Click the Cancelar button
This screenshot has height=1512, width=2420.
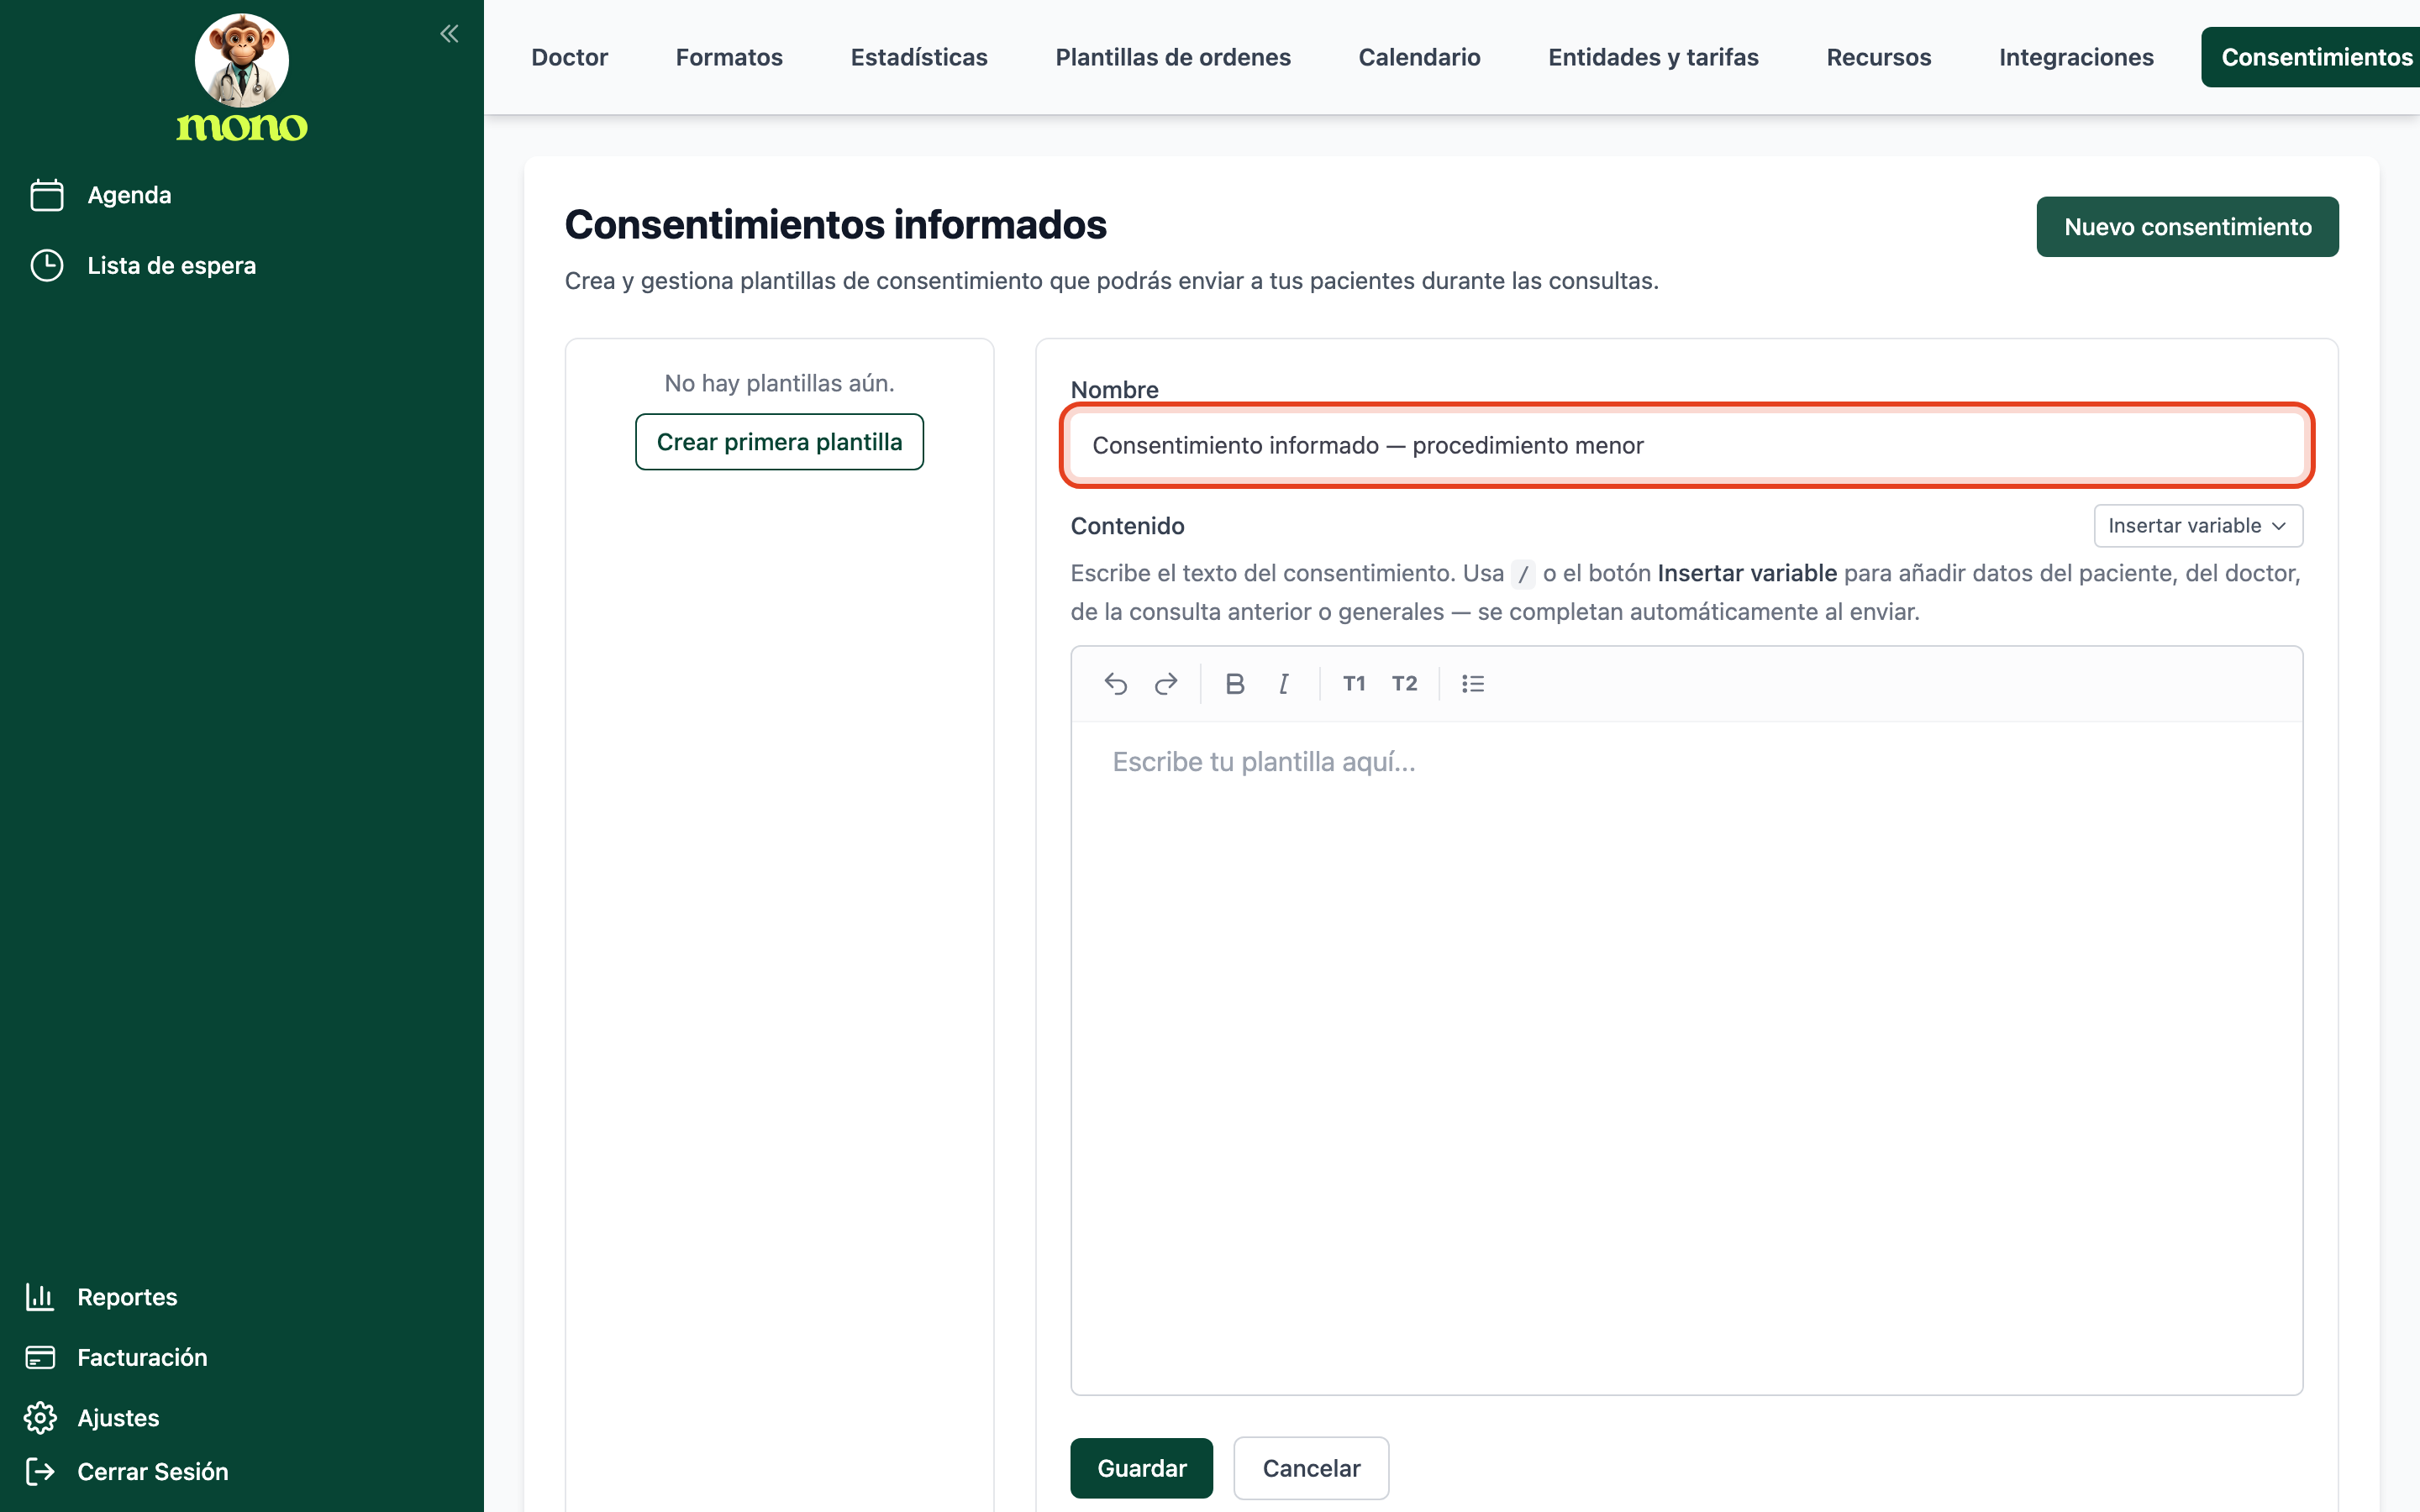1311,1468
